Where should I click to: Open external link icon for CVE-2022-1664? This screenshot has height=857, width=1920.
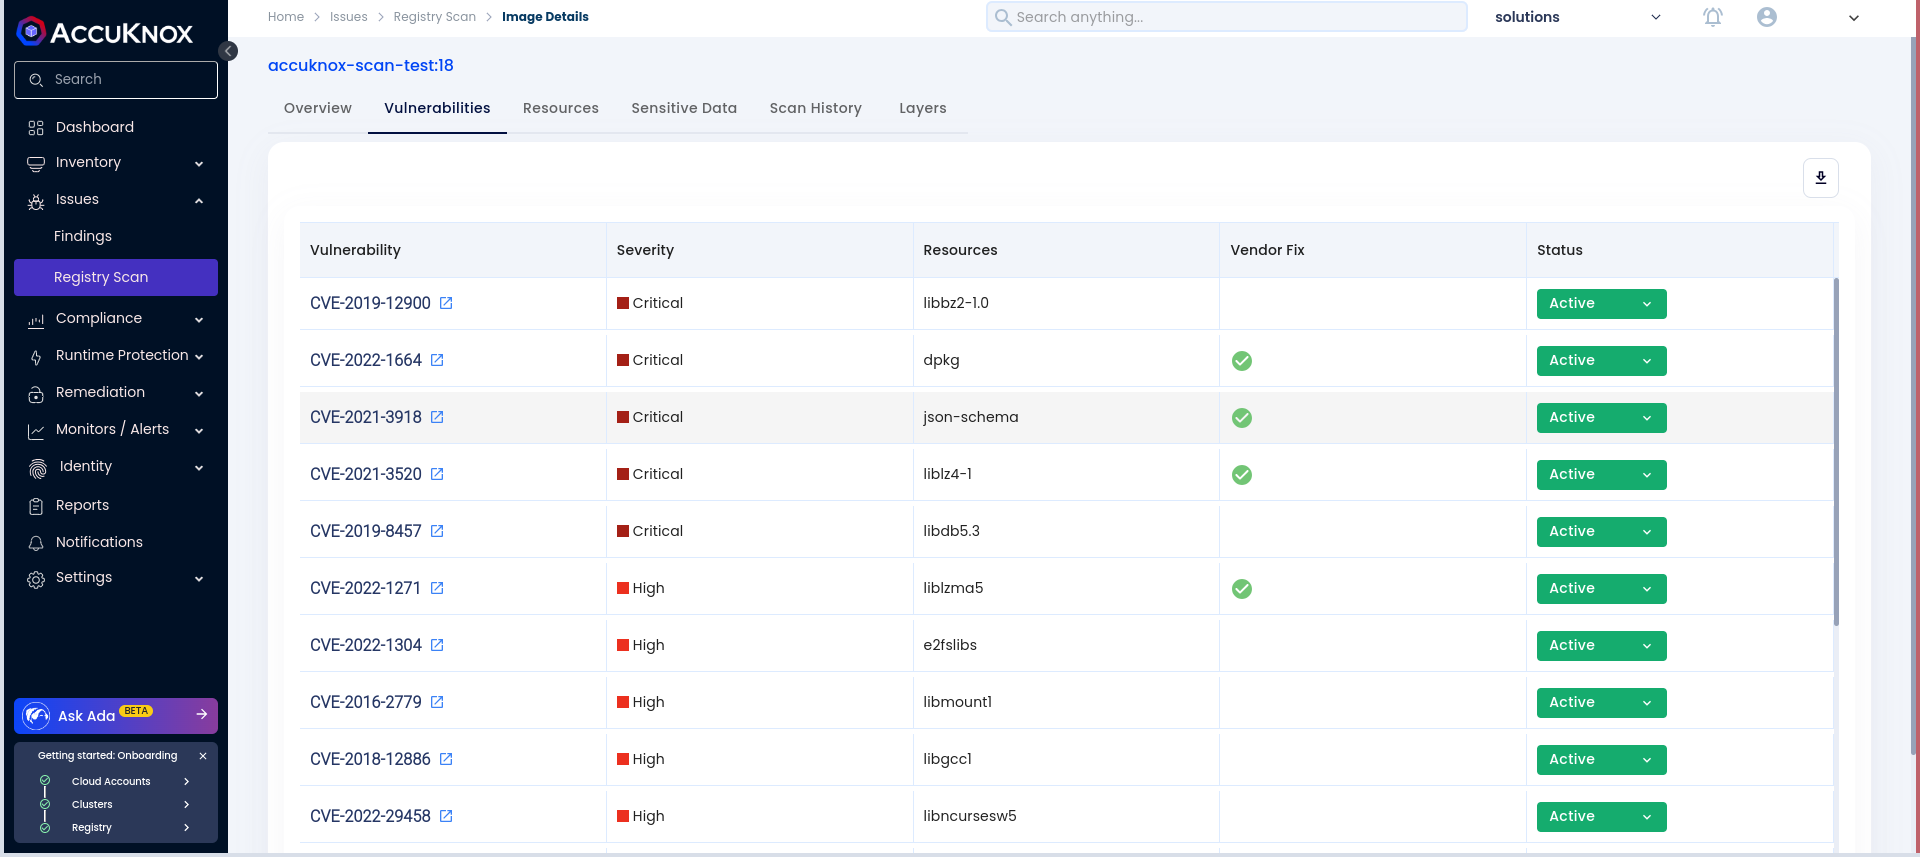pyautogui.click(x=437, y=360)
